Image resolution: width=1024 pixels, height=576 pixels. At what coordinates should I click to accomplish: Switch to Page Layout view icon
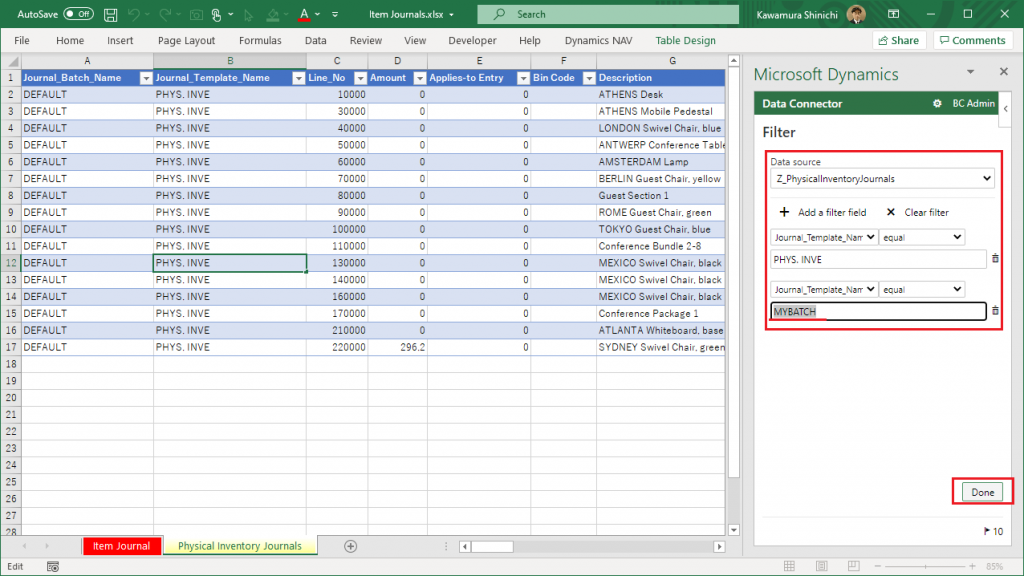(822, 566)
